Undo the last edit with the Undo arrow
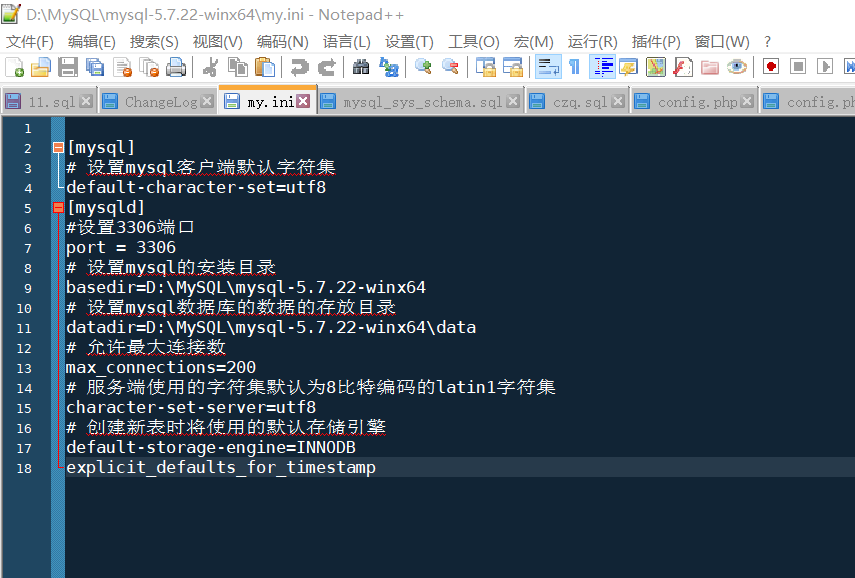 (x=299, y=67)
